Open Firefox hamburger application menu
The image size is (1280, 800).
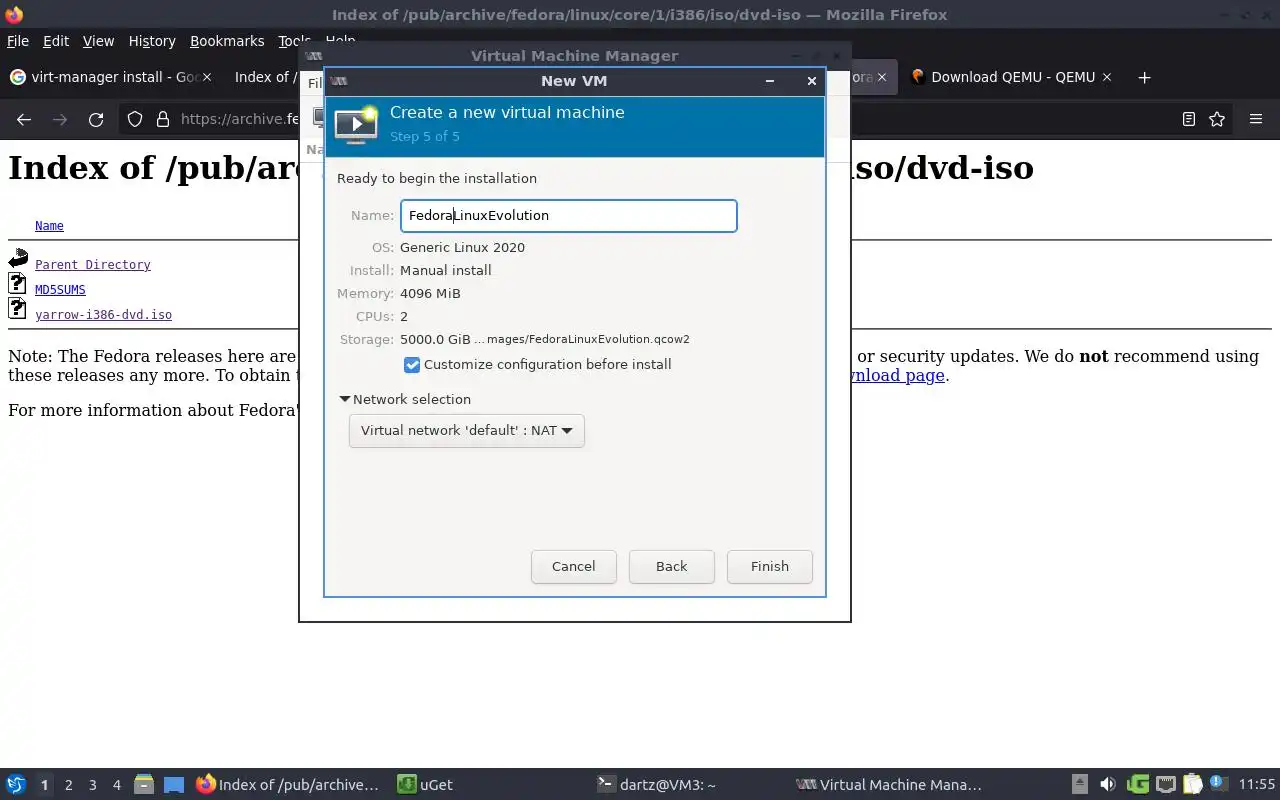(x=1256, y=119)
